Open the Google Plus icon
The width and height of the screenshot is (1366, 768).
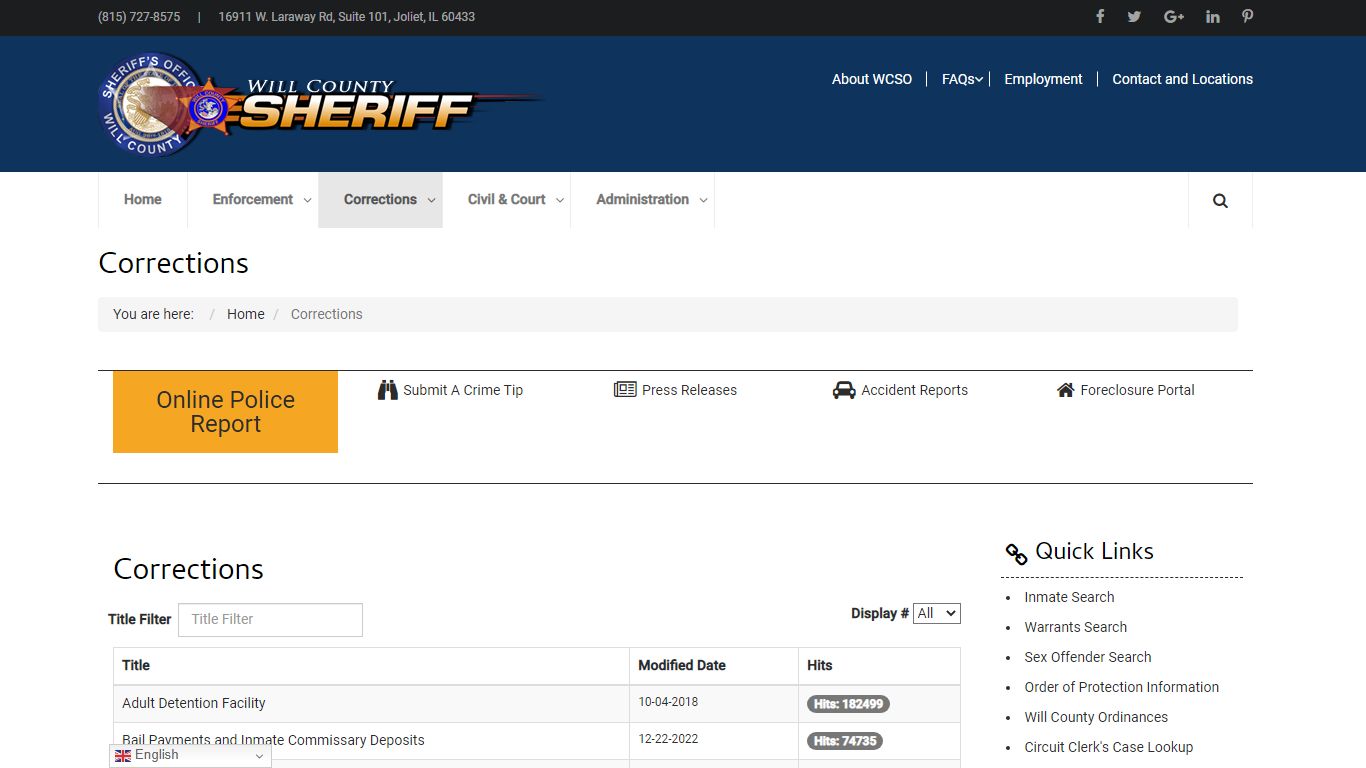1174,17
